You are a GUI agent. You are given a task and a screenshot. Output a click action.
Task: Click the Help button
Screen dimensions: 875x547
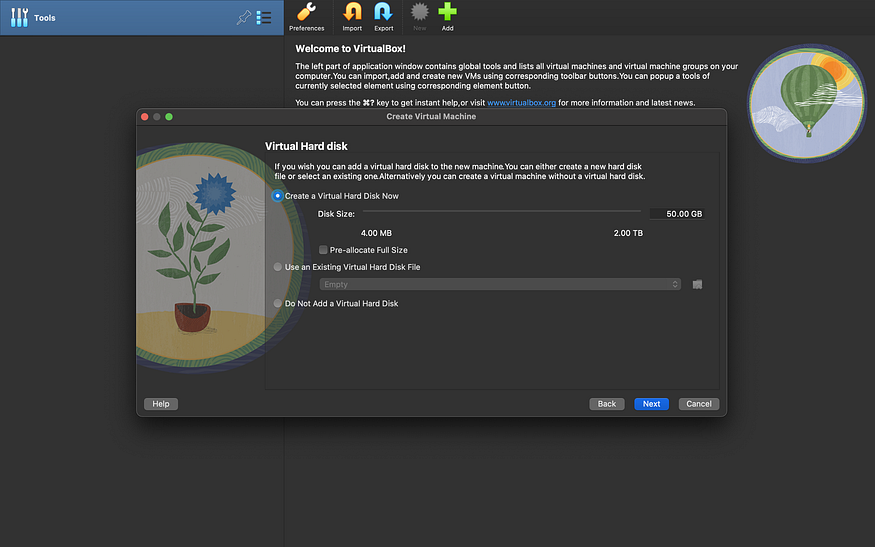point(161,404)
